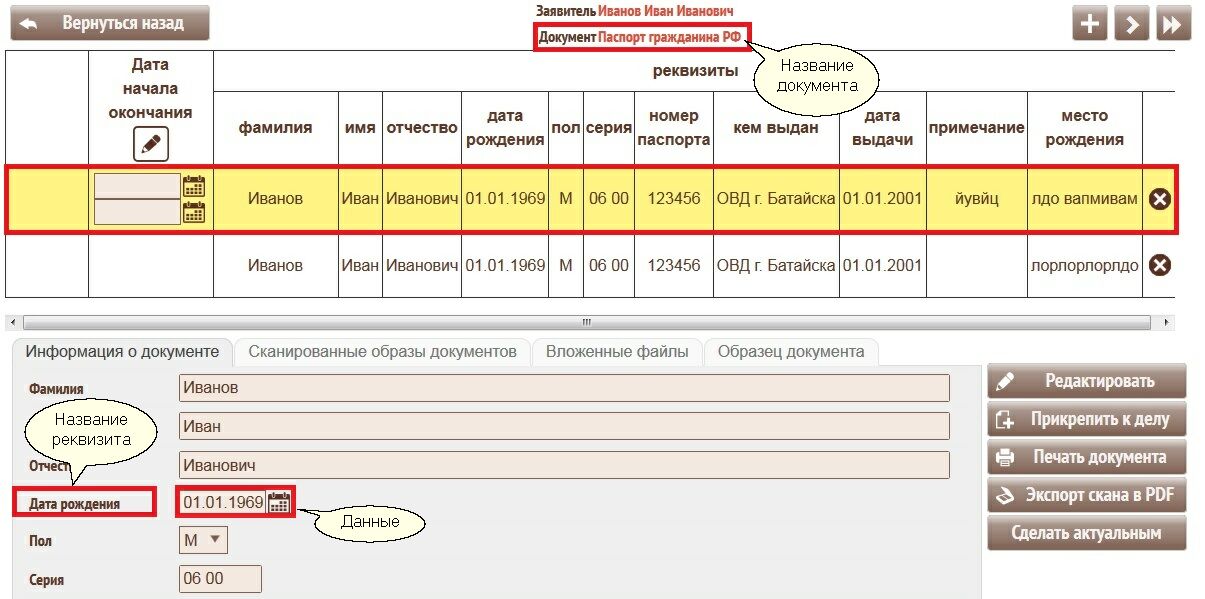Delete the highlighted row with X icon
1205x599 pixels.
(x=1159, y=200)
